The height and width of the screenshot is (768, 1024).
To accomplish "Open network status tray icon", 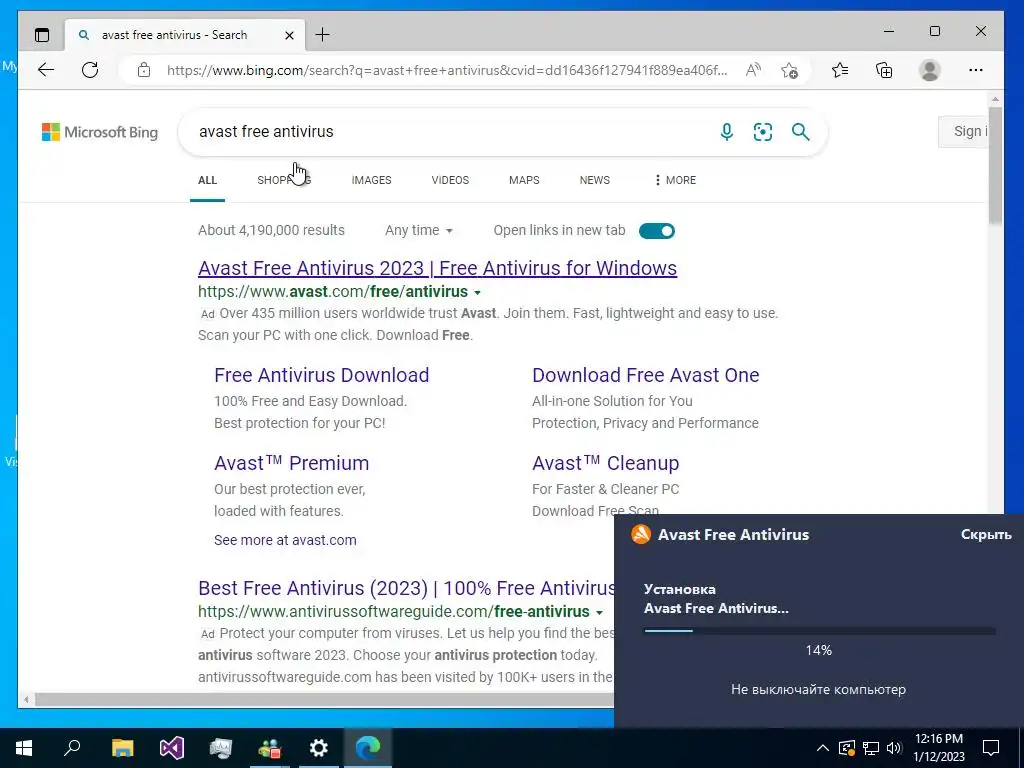I will point(871,748).
